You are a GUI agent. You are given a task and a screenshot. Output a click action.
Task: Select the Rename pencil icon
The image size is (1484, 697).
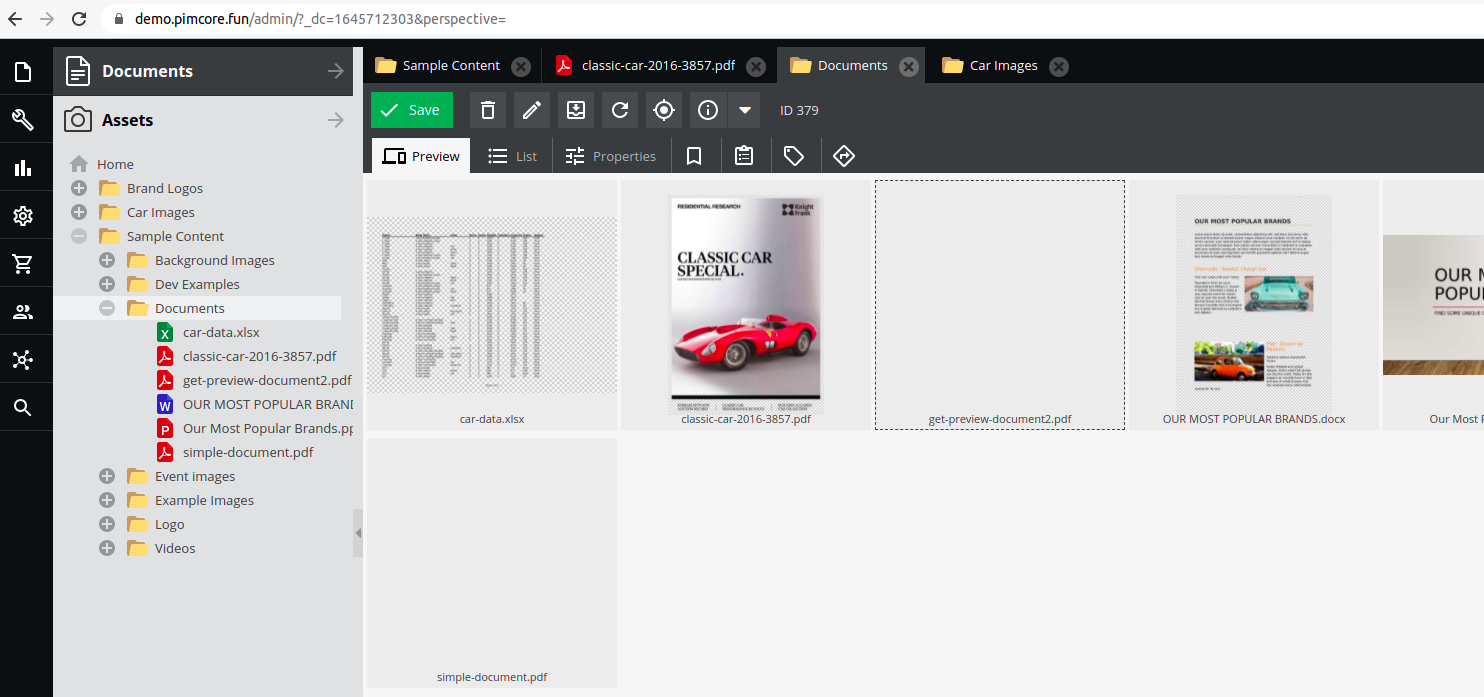531,110
